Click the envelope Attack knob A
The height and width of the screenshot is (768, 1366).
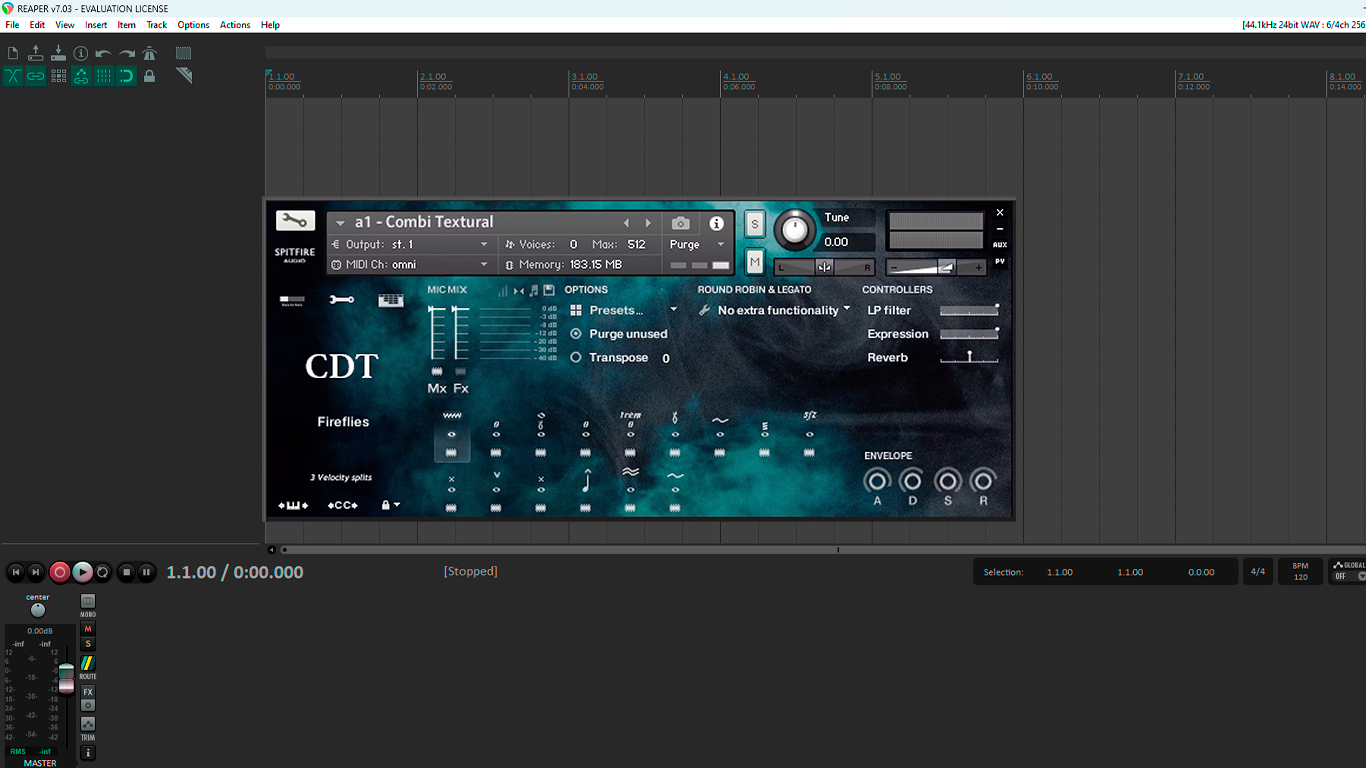click(878, 481)
